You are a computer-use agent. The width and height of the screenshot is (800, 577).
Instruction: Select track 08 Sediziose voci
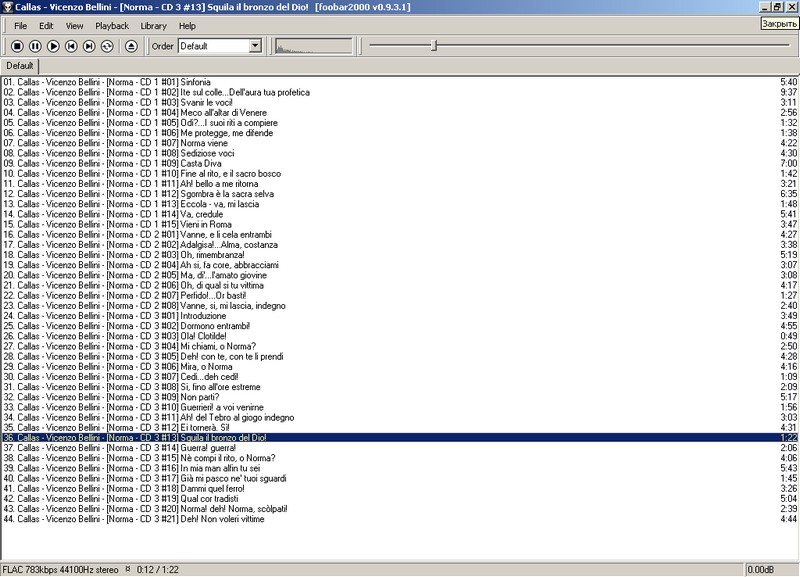[x=399, y=154]
